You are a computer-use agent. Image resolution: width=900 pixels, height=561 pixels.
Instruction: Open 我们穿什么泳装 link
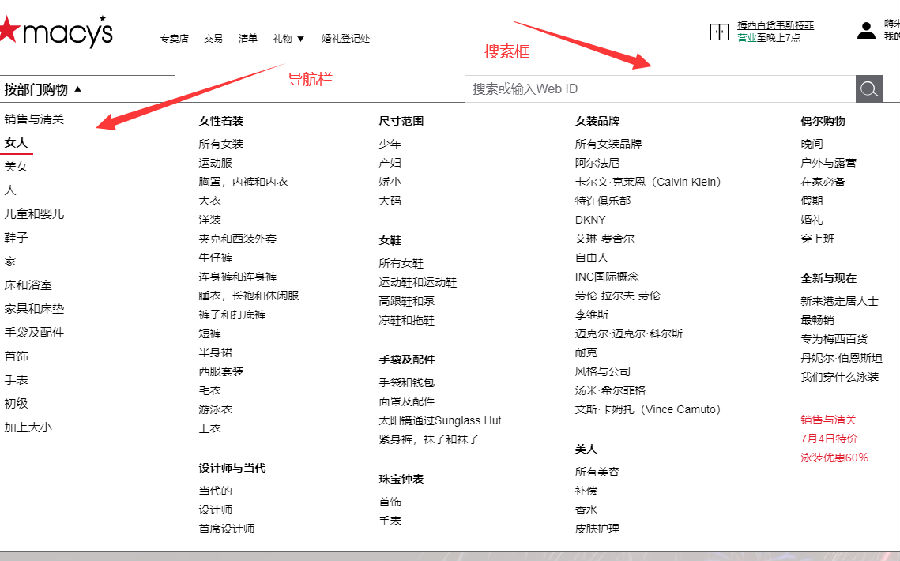tap(840, 377)
